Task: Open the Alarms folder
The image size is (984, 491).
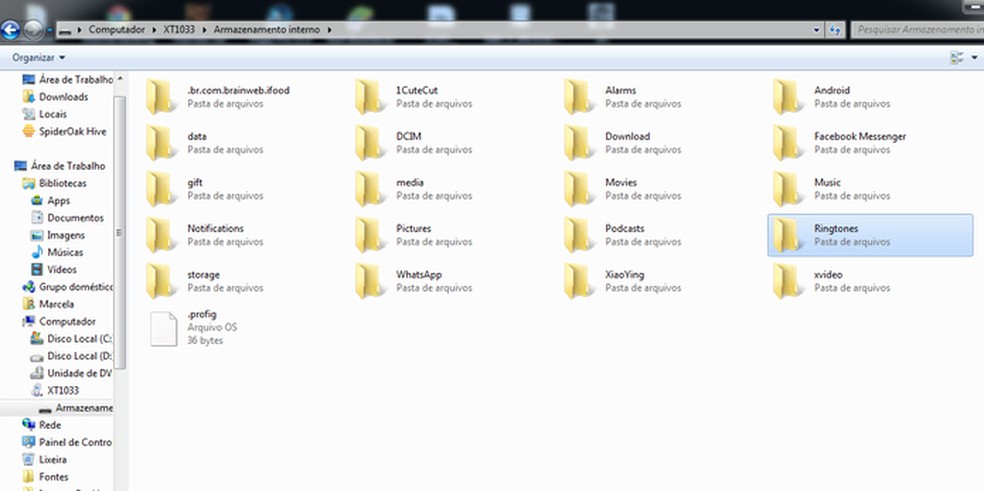Action: [623, 97]
